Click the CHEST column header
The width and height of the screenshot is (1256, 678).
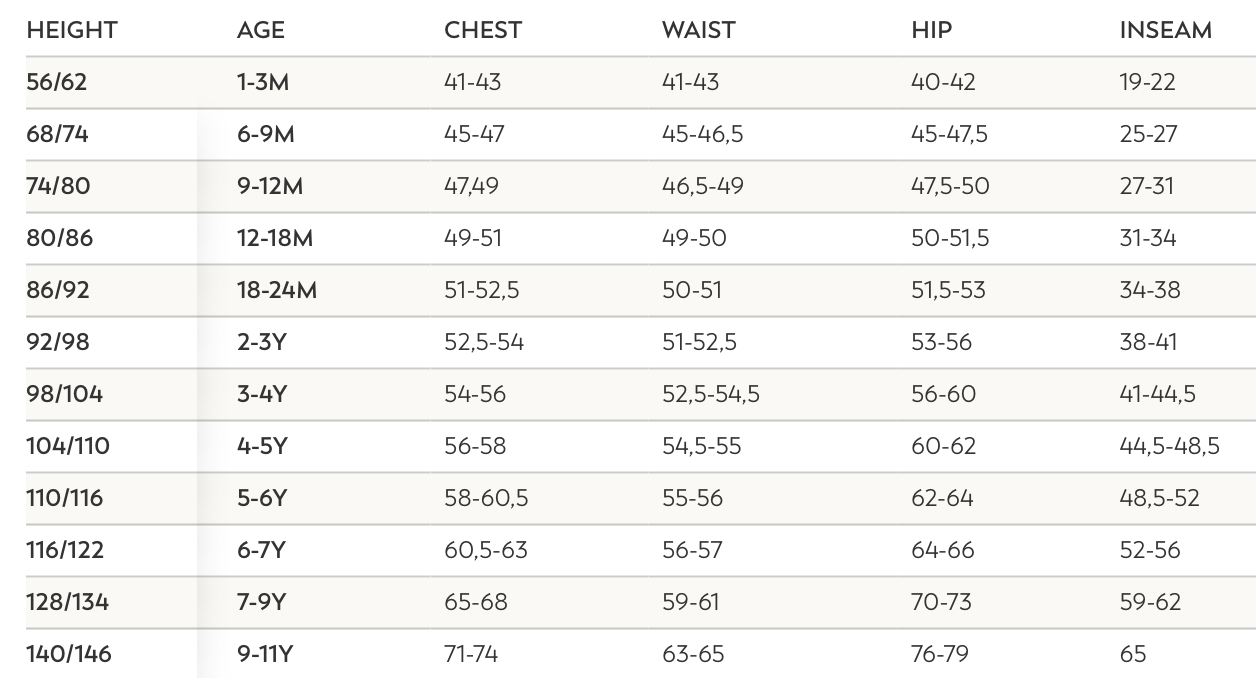483,31
